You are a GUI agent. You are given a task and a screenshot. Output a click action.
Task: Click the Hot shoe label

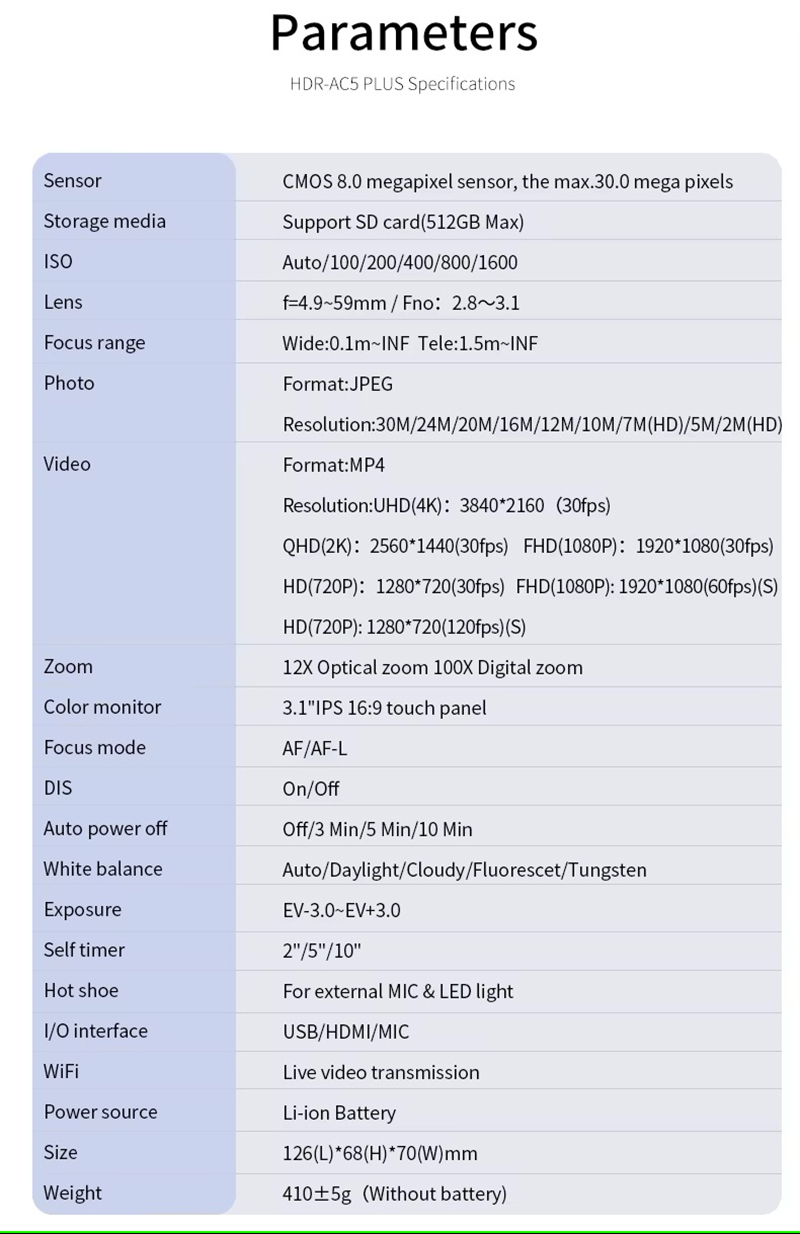[x=81, y=991]
